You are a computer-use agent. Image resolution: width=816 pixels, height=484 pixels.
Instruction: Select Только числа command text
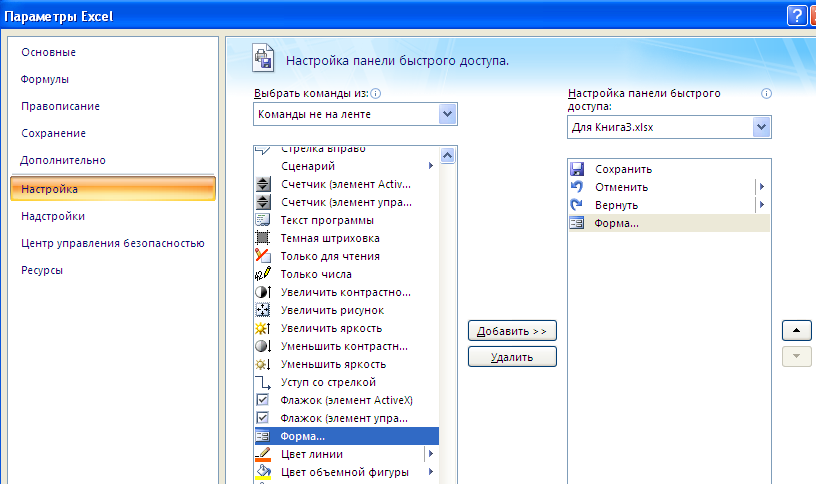[316, 274]
